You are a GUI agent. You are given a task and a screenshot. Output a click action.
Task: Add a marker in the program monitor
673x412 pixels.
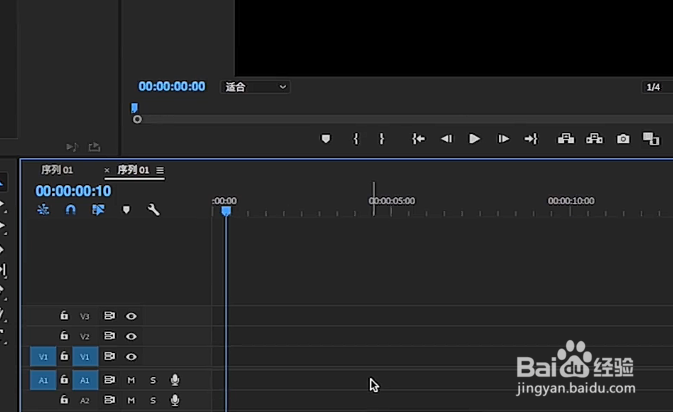(x=326, y=139)
